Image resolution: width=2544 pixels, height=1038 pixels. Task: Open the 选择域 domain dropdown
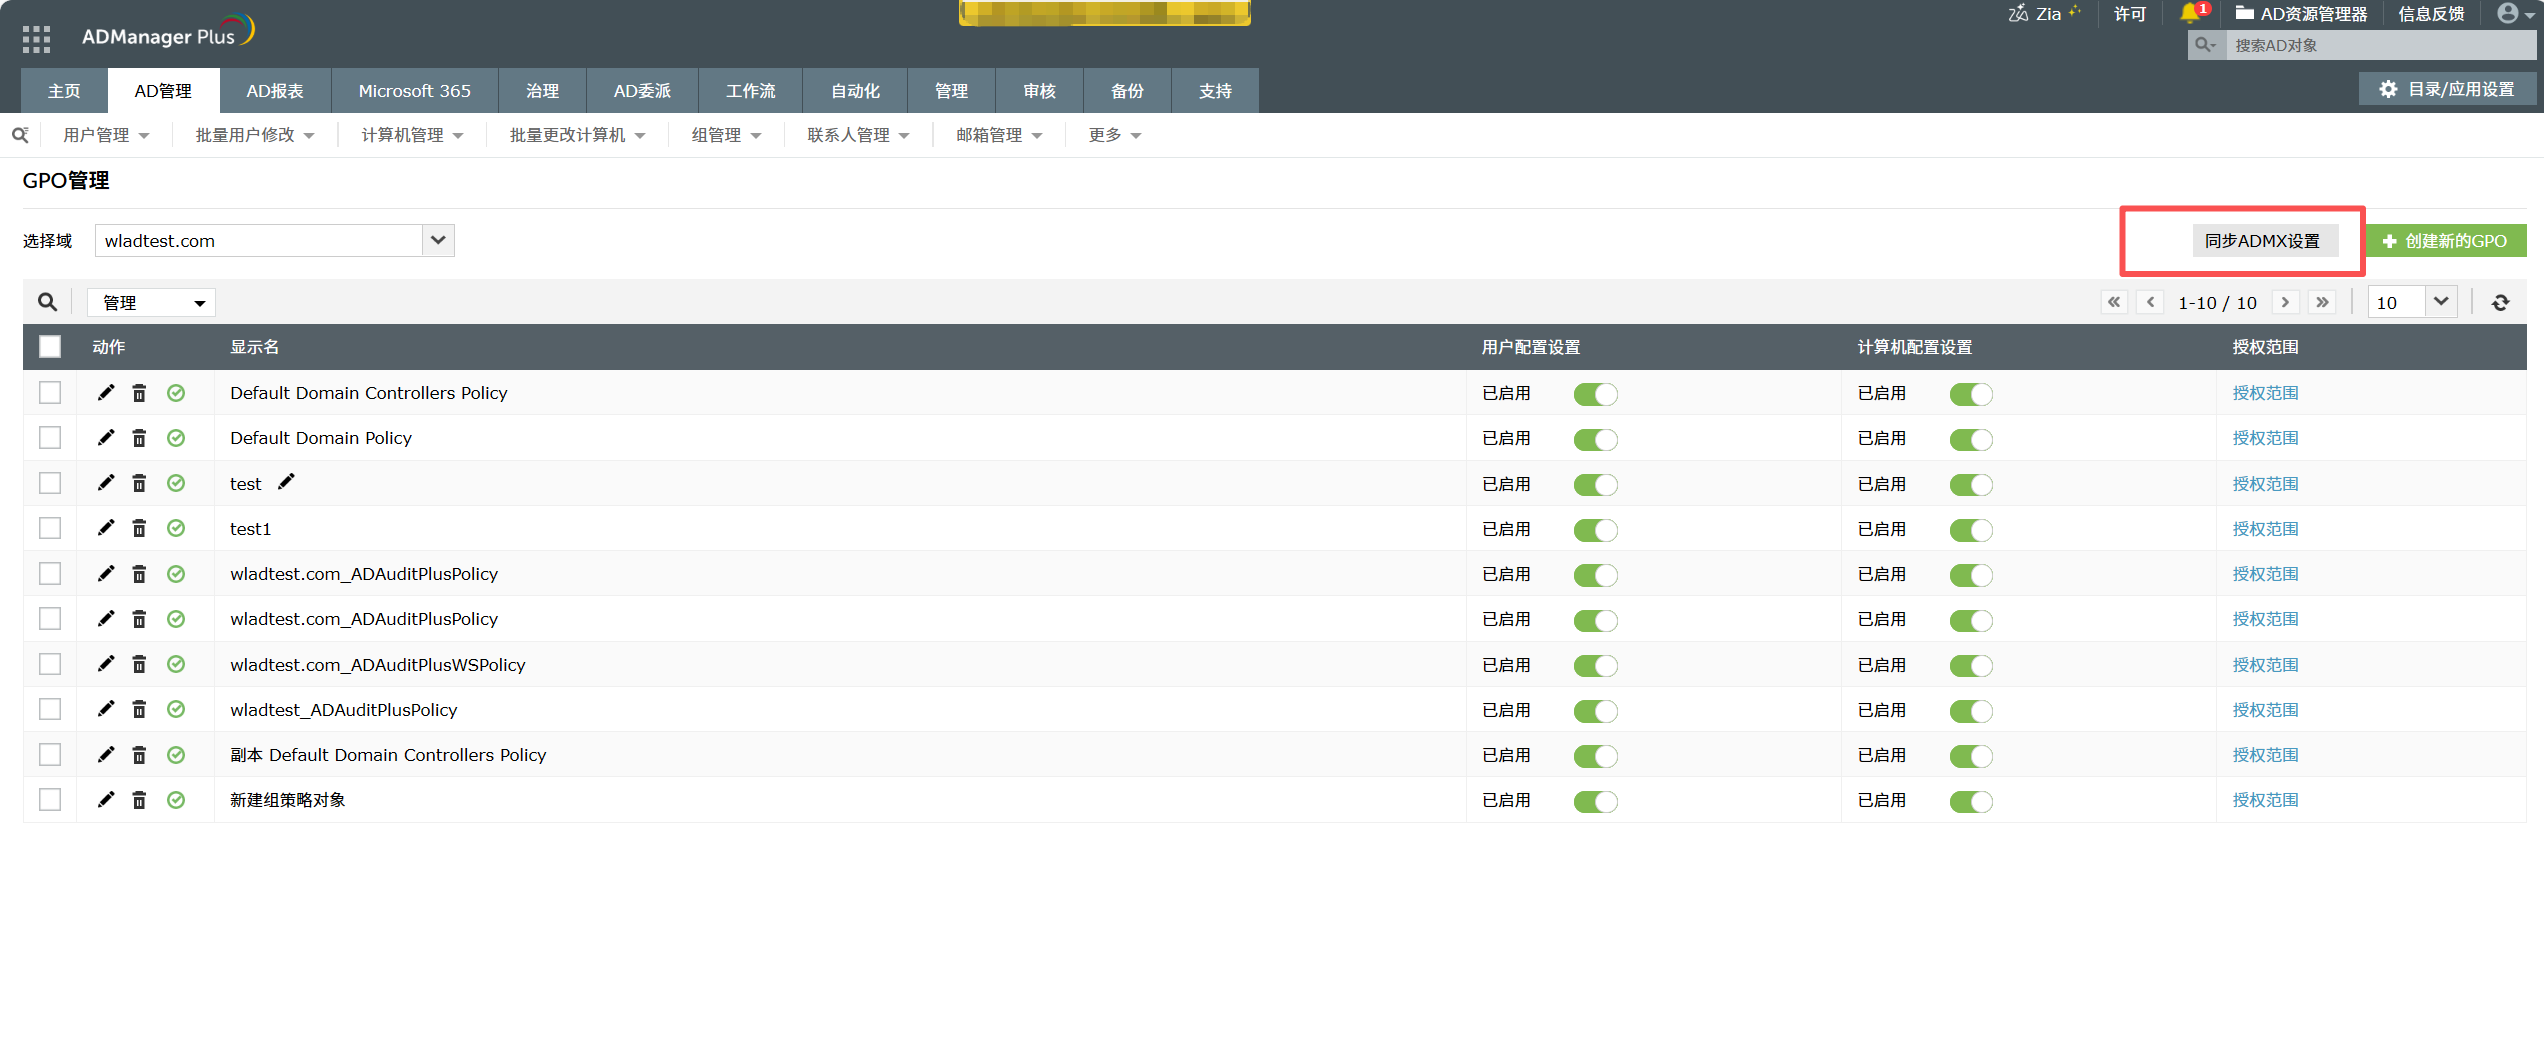274,240
